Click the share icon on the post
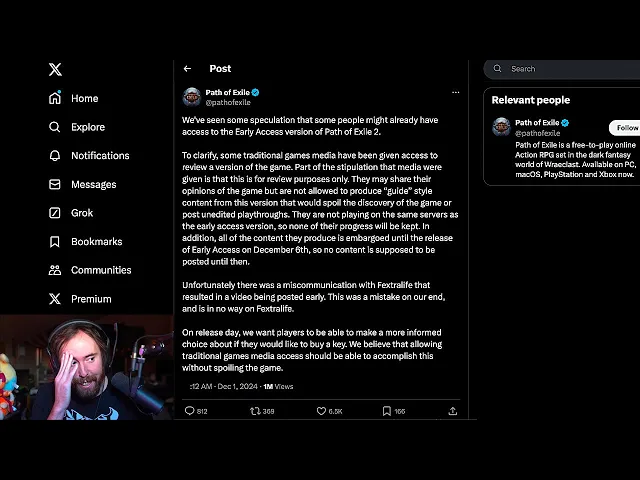The width and height of the screenshot is (640, 480). (x=452, y=411)
